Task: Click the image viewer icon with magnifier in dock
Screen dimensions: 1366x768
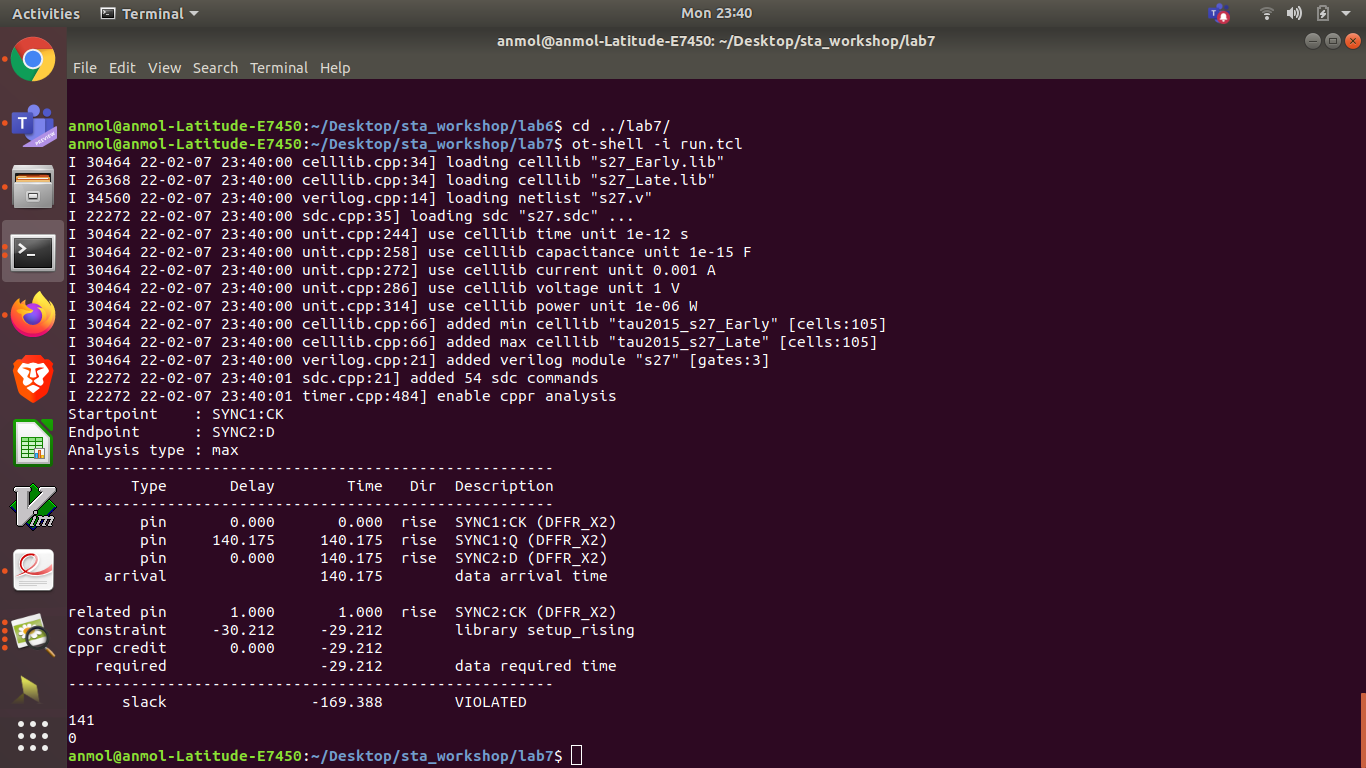Action: (33, 633)
